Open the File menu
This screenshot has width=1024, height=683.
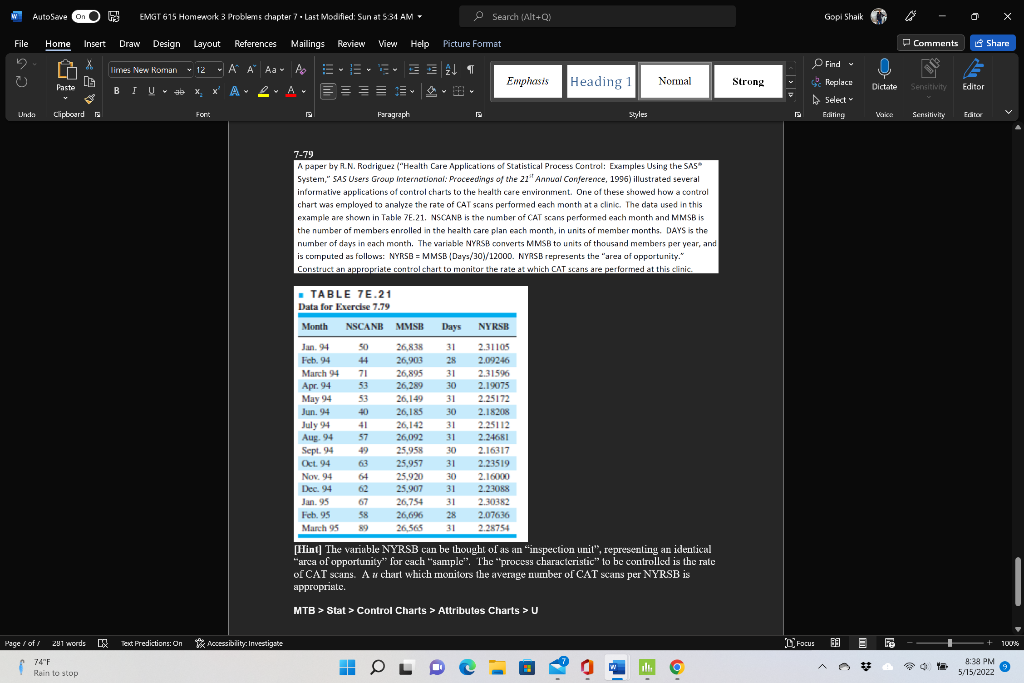click(x=21, y=44)
